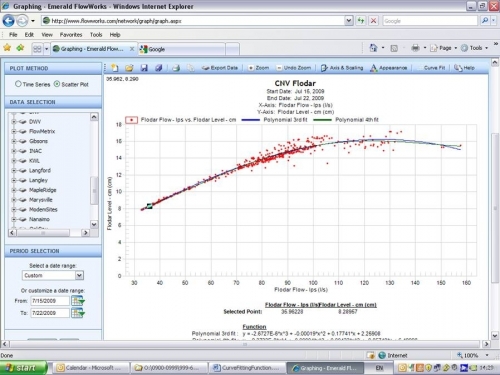
Task: Expand the KWL tree node
Action: [14, 161]
